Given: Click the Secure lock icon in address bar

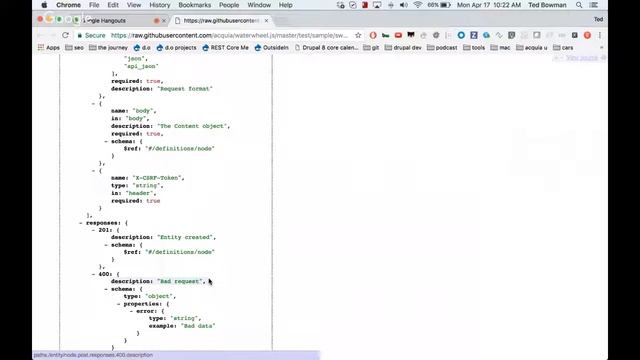Looking at the screenshot, I should (80, 36).
